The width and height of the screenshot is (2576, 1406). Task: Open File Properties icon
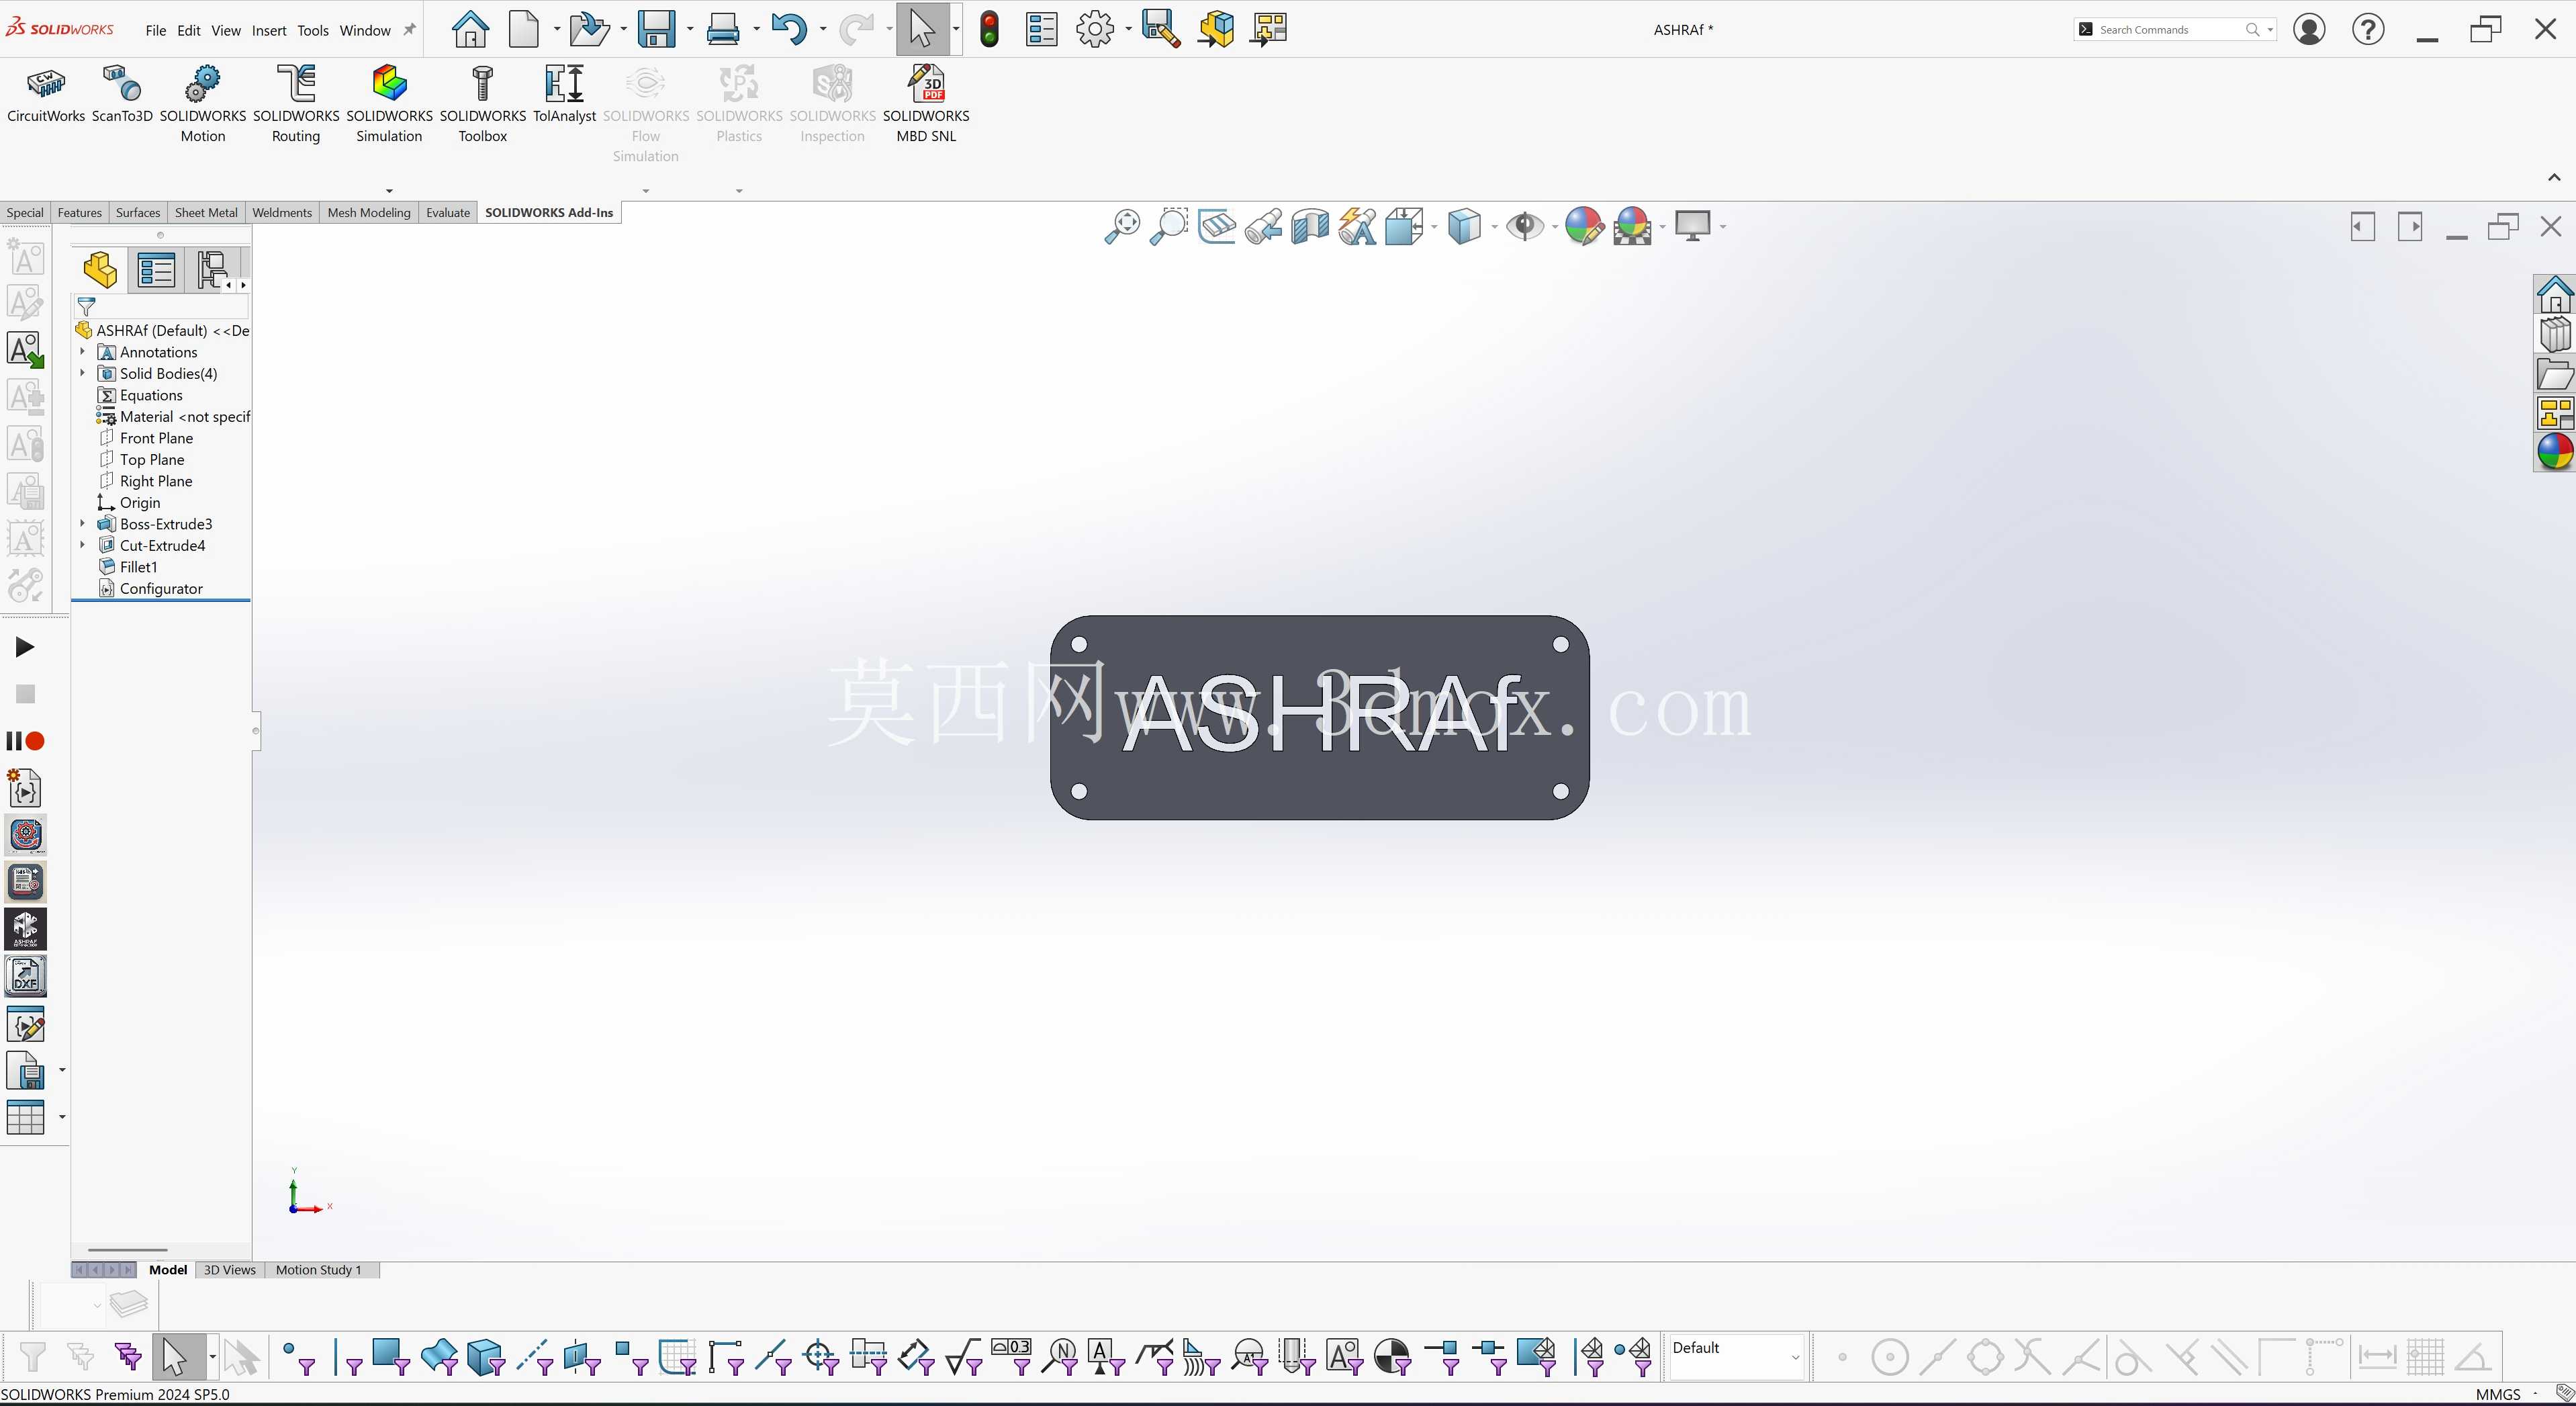pyautogui.click(x=1041, y=29)
